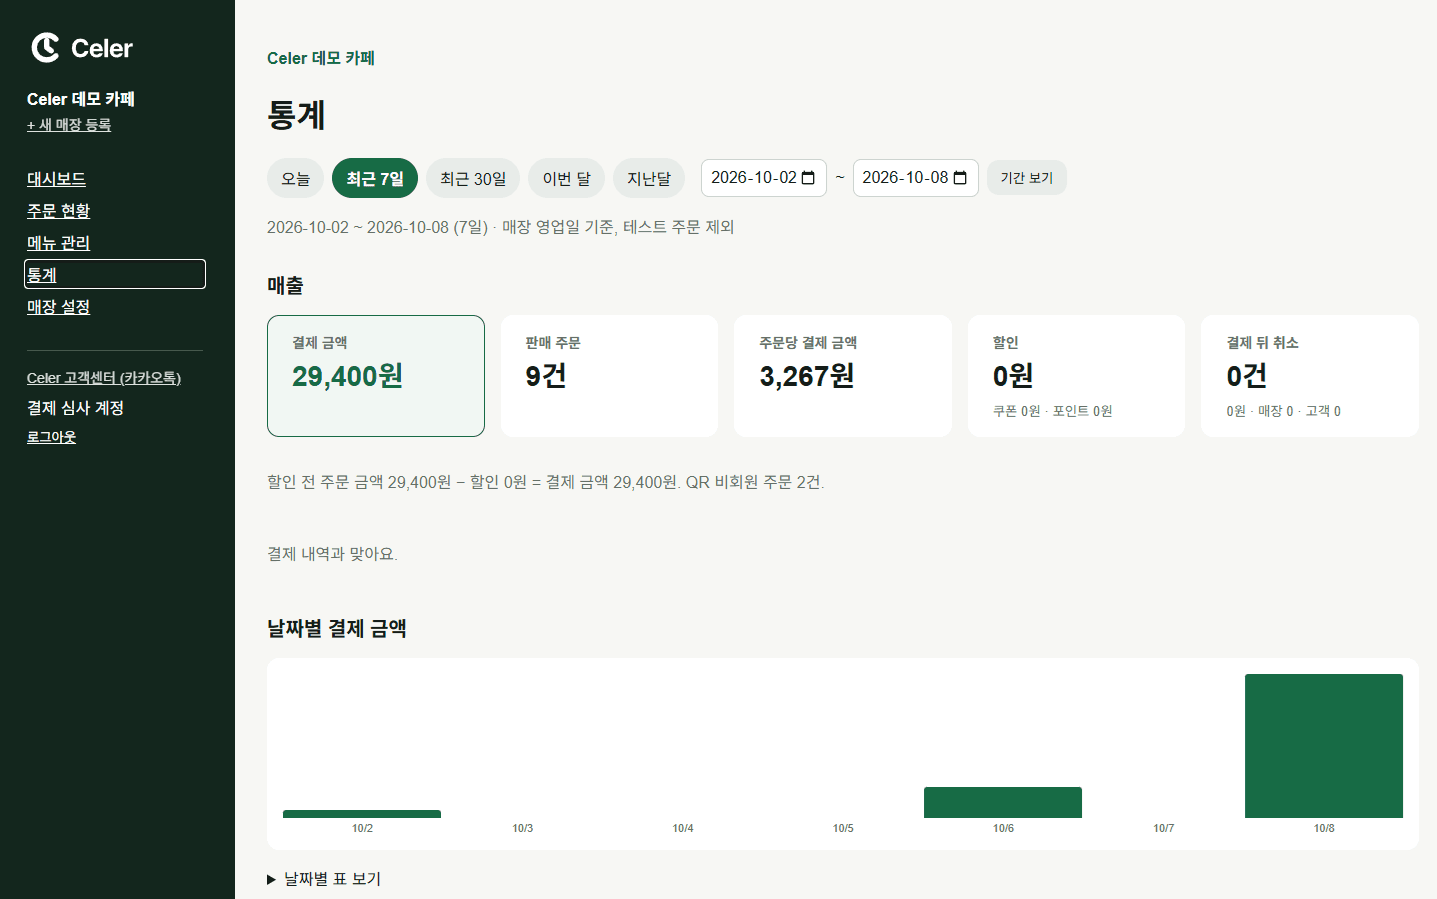Open Celer 고객센터 (카카오톡) link
This screenshot has height=899, width=1437.
click(104, 378)
